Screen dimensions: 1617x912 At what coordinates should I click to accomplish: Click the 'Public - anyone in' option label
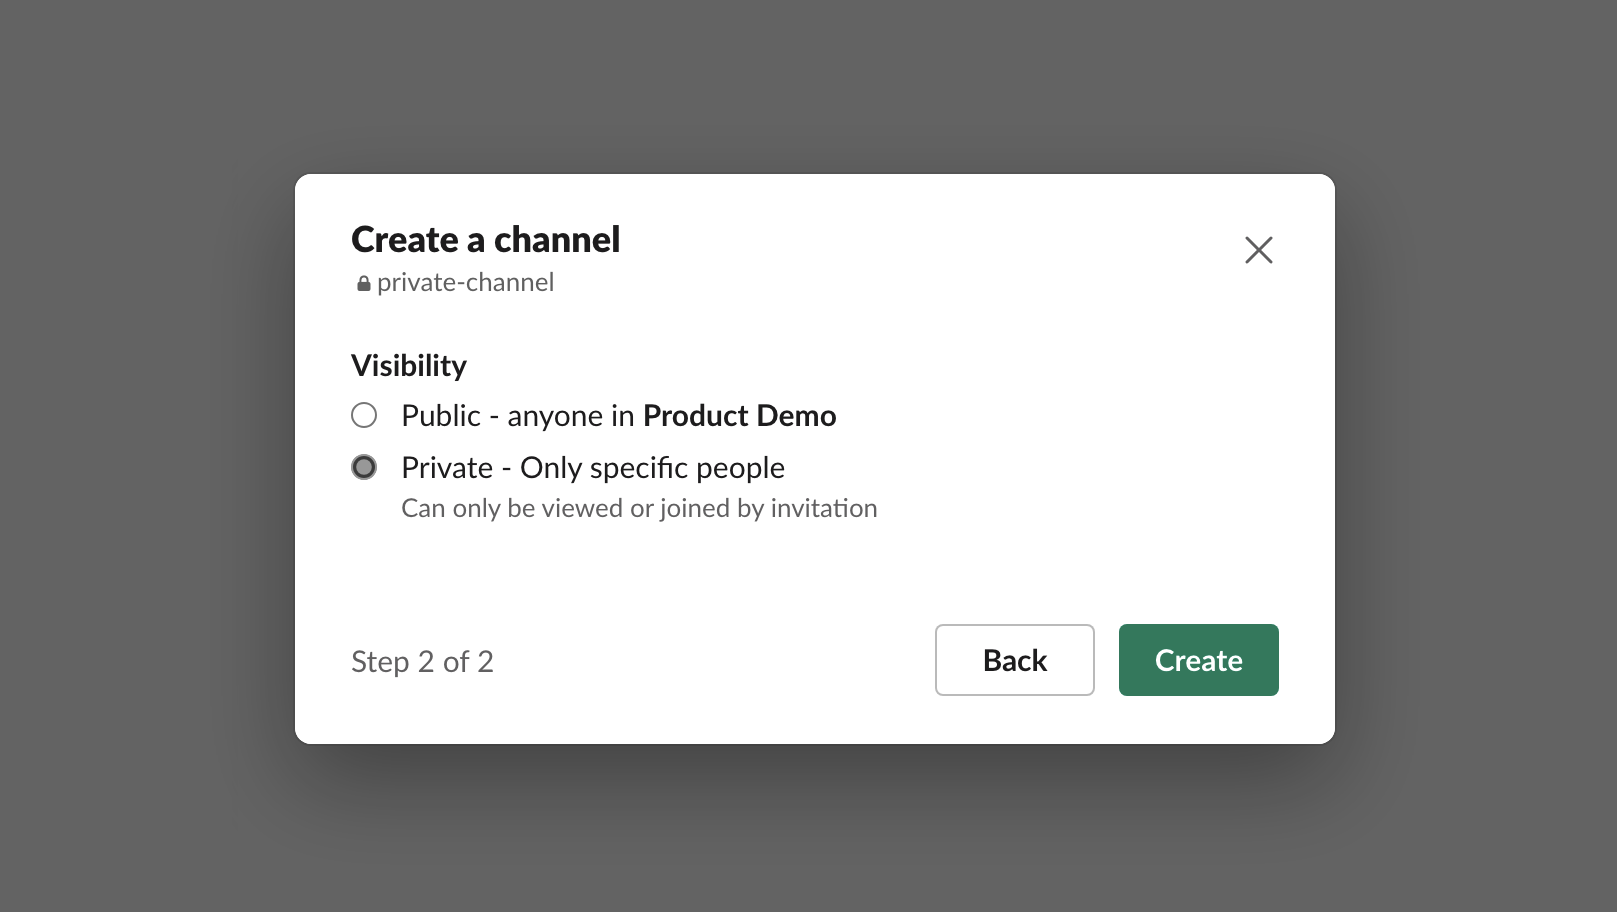click(x=518, y=416)
